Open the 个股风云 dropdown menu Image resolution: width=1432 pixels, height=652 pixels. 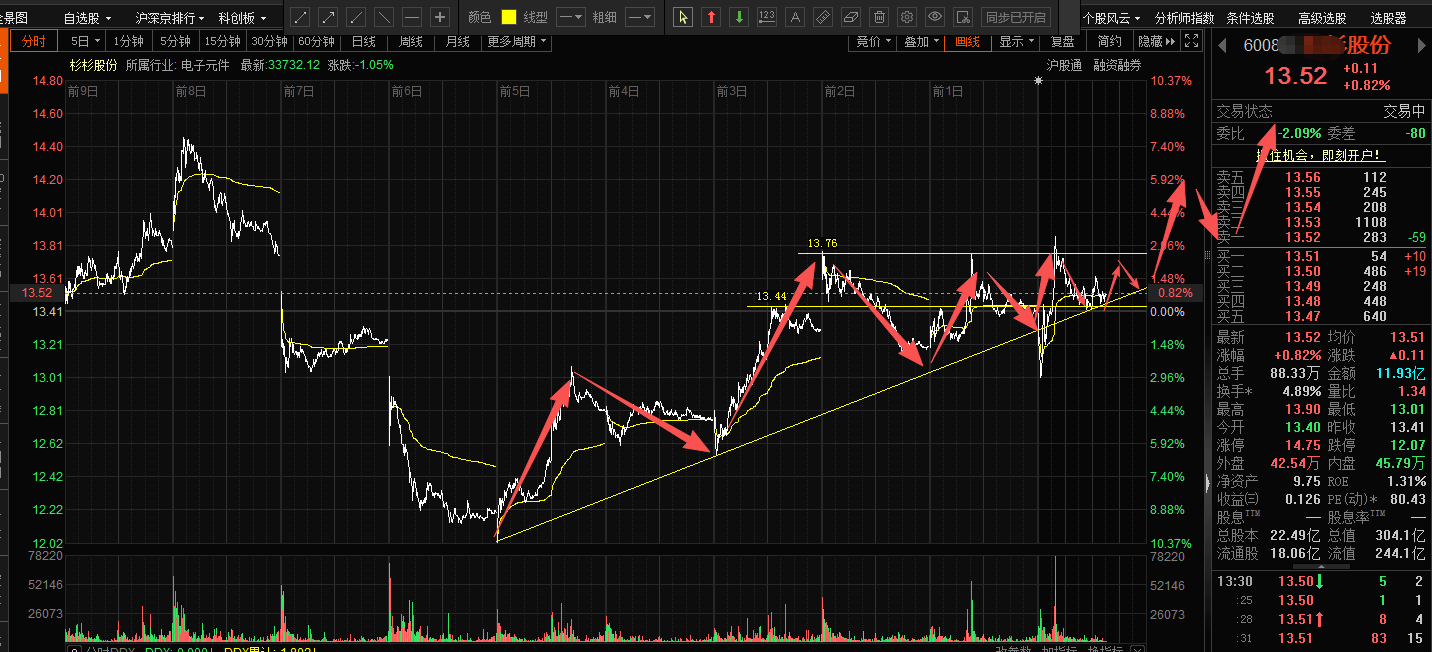tap(1113, 18)
